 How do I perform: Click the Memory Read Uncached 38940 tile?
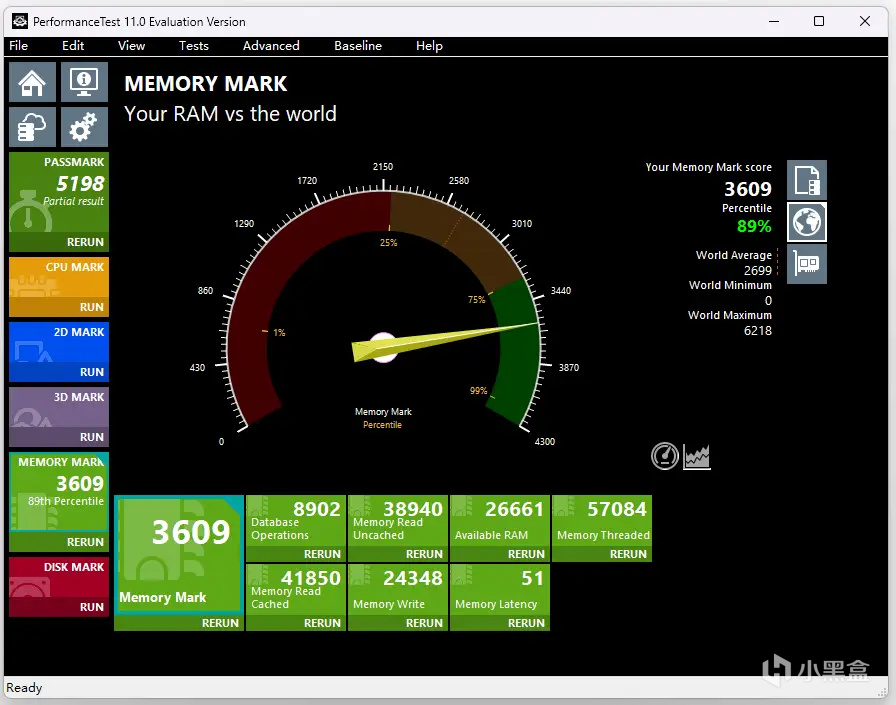398,521
